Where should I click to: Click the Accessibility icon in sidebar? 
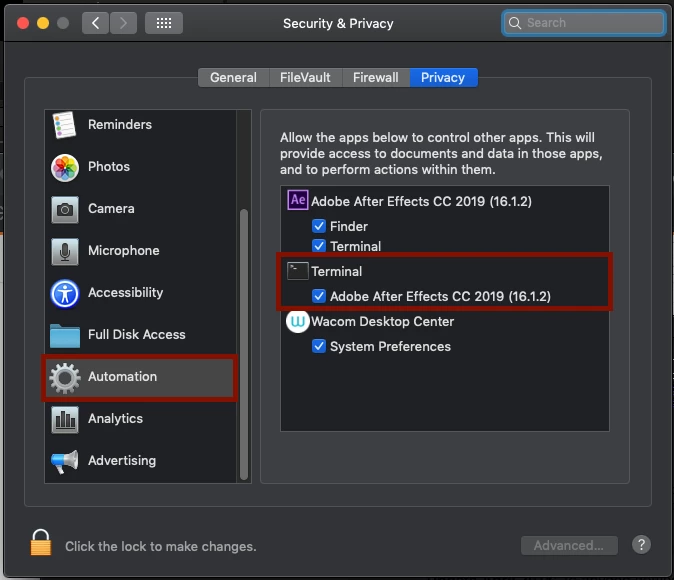[65, 294]
